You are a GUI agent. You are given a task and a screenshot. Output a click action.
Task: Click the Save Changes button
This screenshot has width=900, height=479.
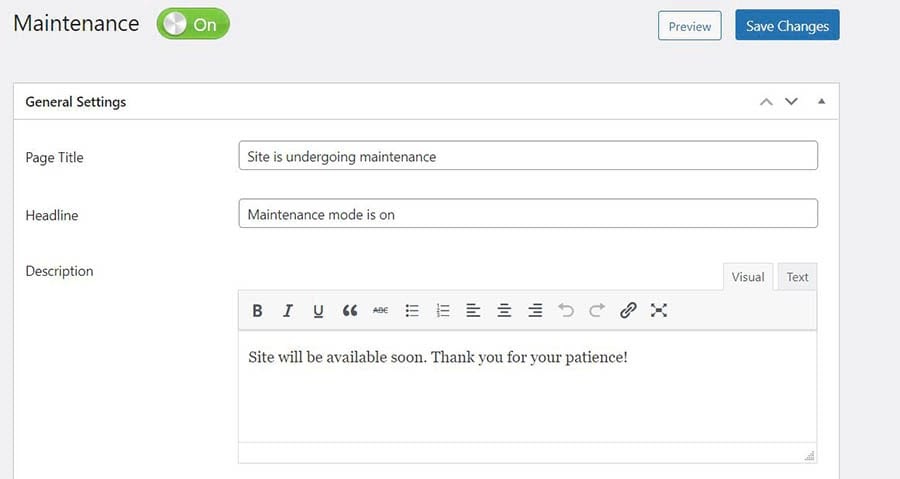click(787, 26)
